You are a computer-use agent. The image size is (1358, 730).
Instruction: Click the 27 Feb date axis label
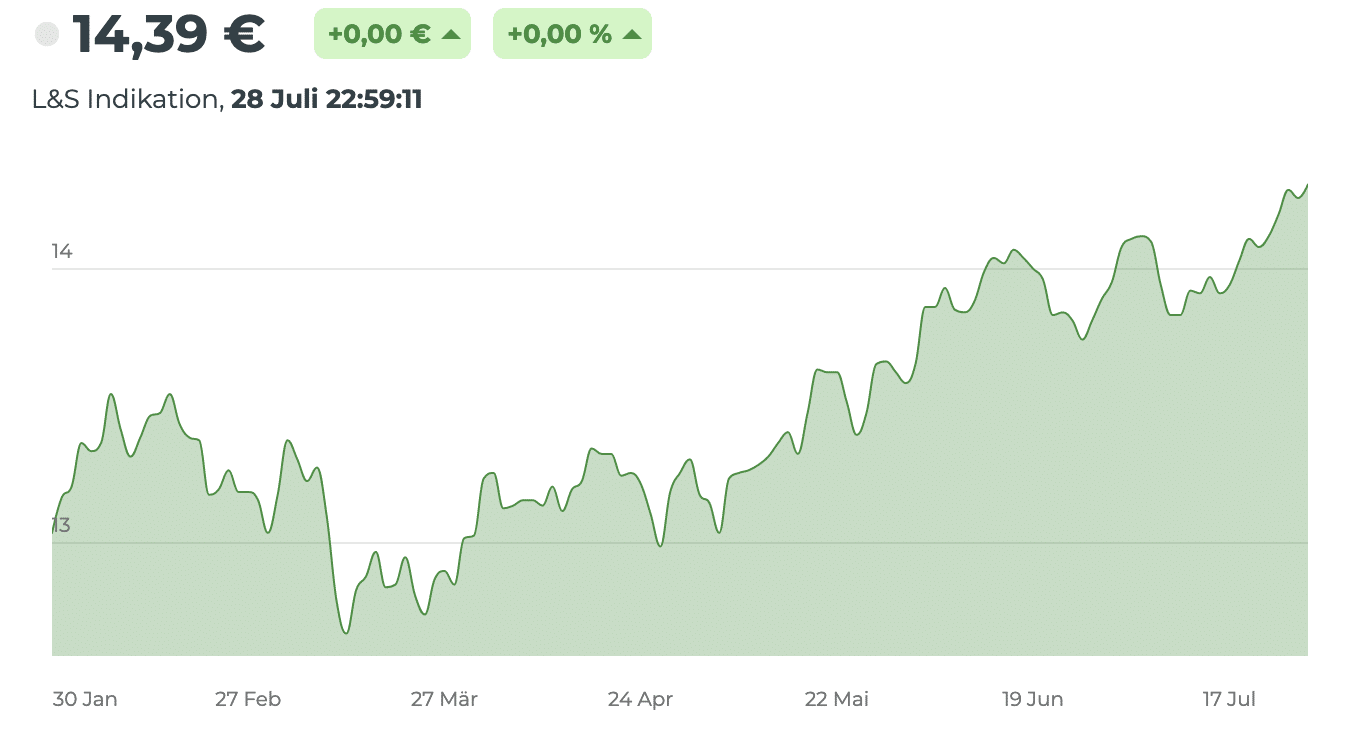click(248, 699)
